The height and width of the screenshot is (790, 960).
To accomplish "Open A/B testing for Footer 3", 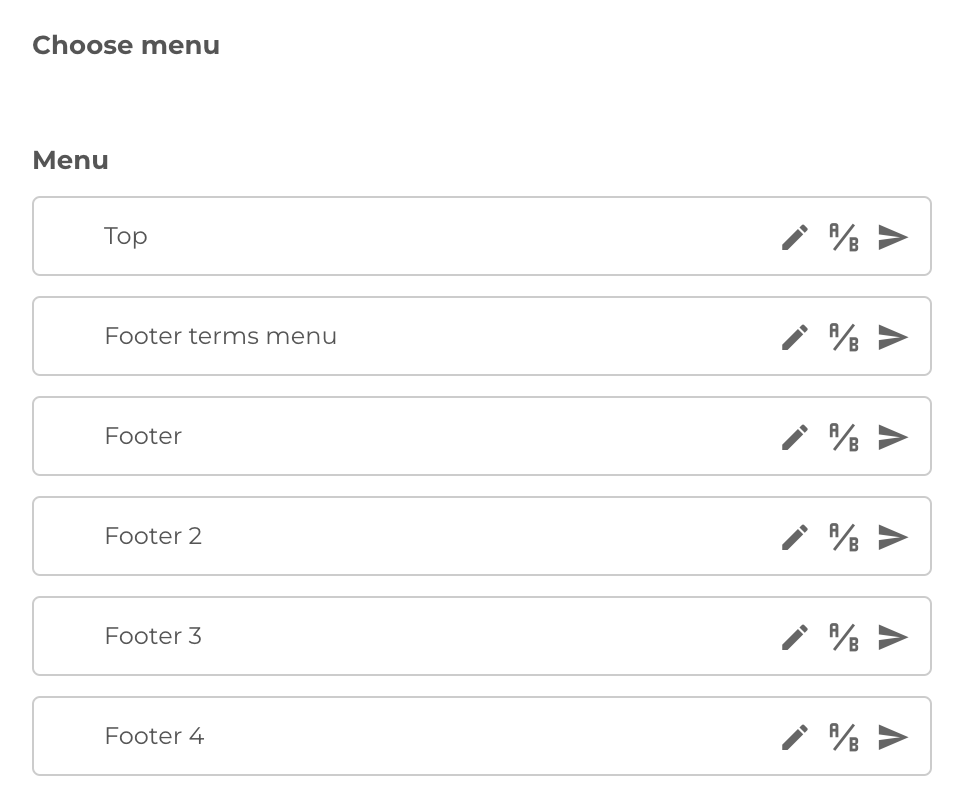I will (843, 636).
